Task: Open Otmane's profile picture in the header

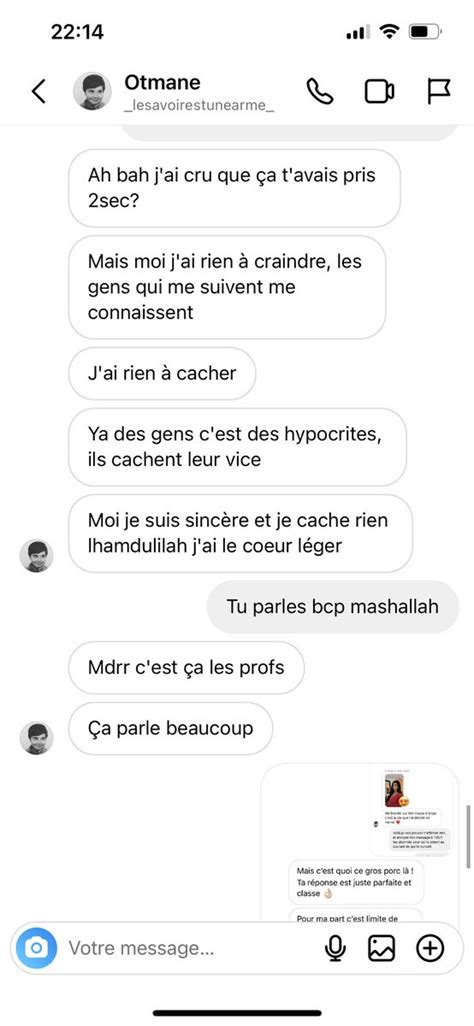Action: click(x=92, y=91)
